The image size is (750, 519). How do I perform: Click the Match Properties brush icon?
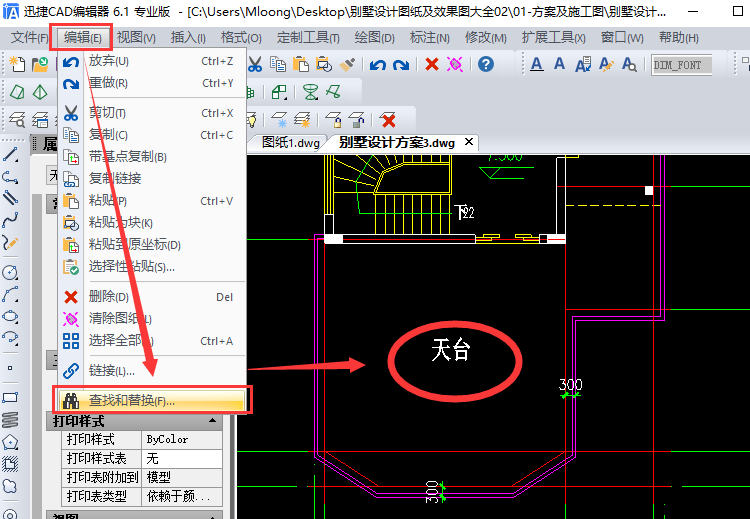pos(347,64)
